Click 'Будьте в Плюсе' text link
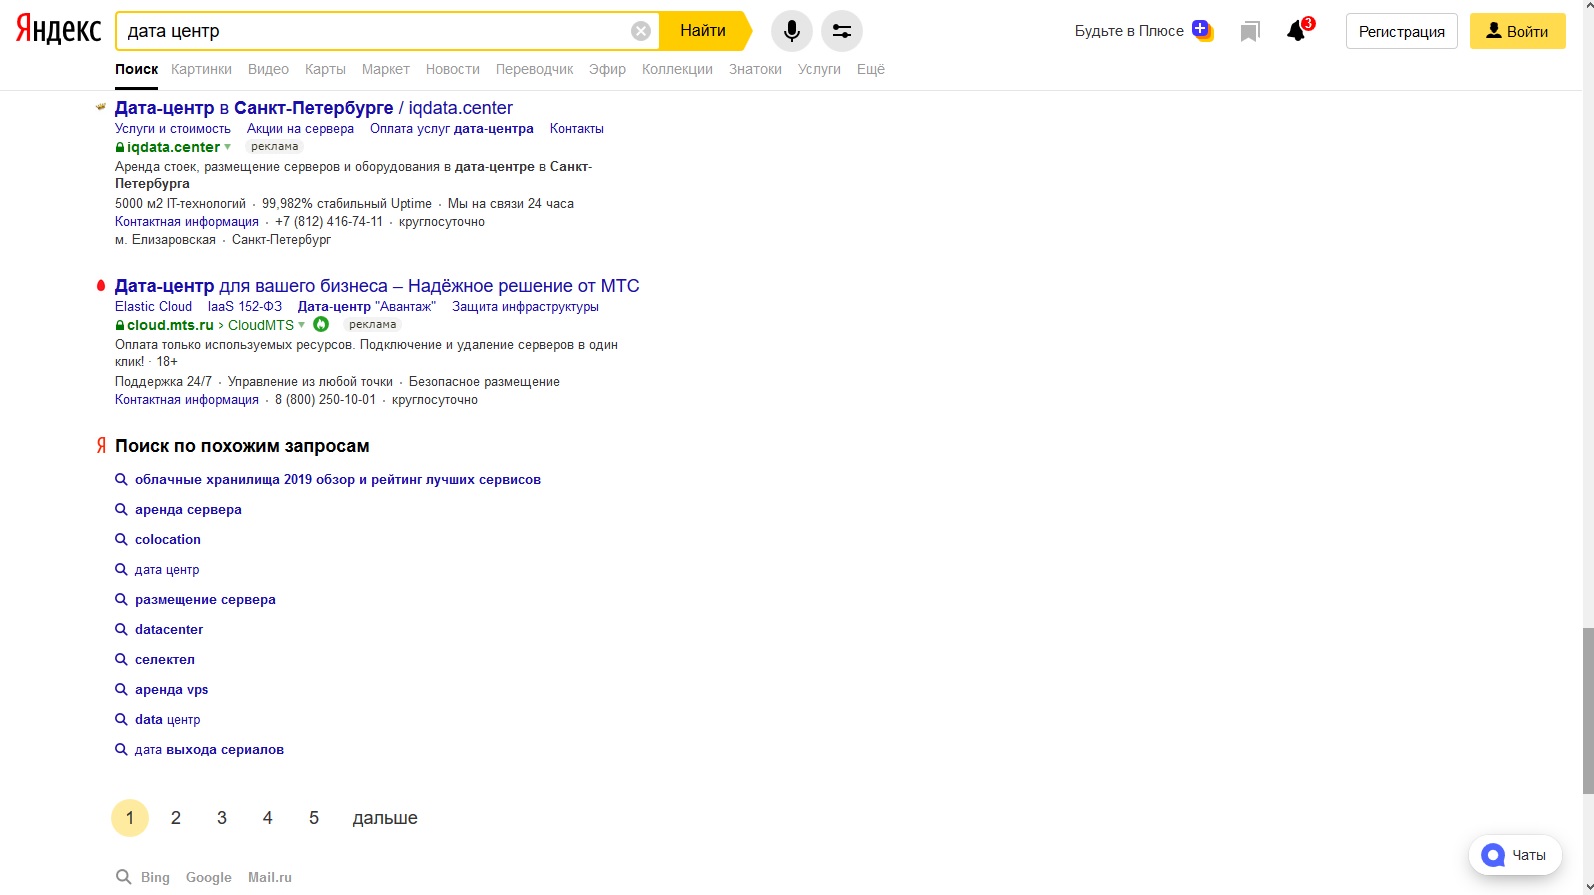 point(1129,31)
